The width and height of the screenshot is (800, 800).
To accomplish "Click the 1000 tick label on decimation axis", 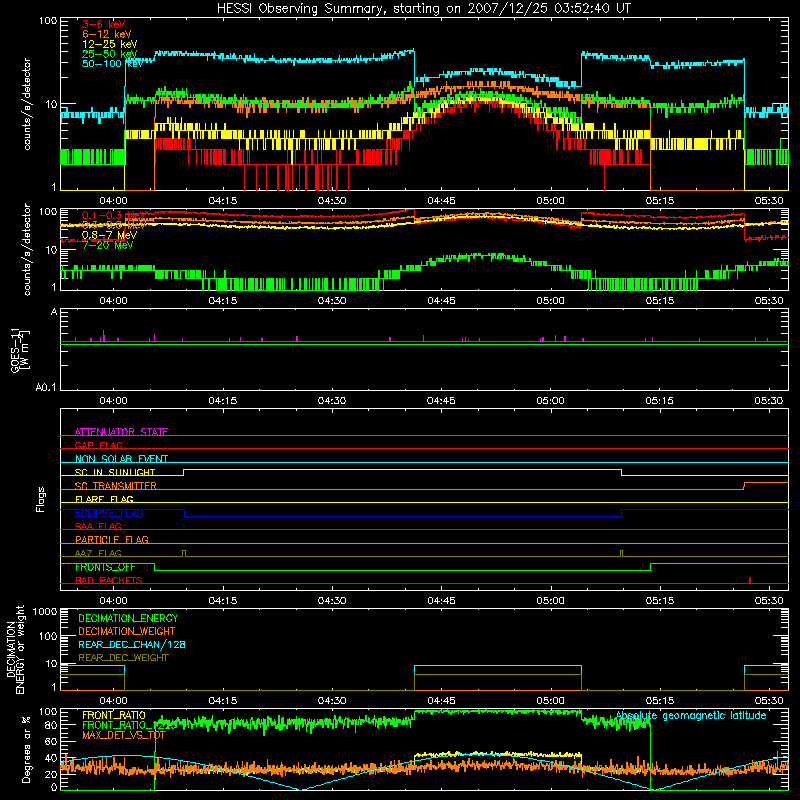I will click(x=45, y=612).
